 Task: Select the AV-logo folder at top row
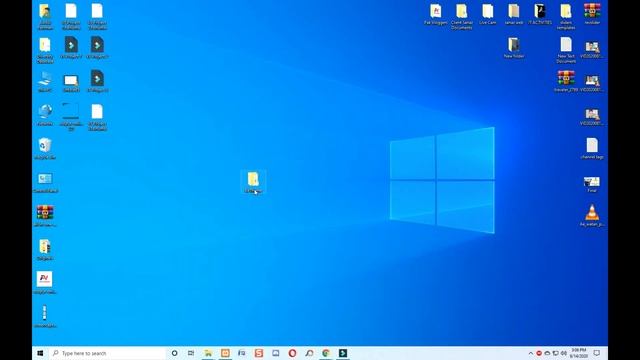pyautogui.click(x=436, y=14)
